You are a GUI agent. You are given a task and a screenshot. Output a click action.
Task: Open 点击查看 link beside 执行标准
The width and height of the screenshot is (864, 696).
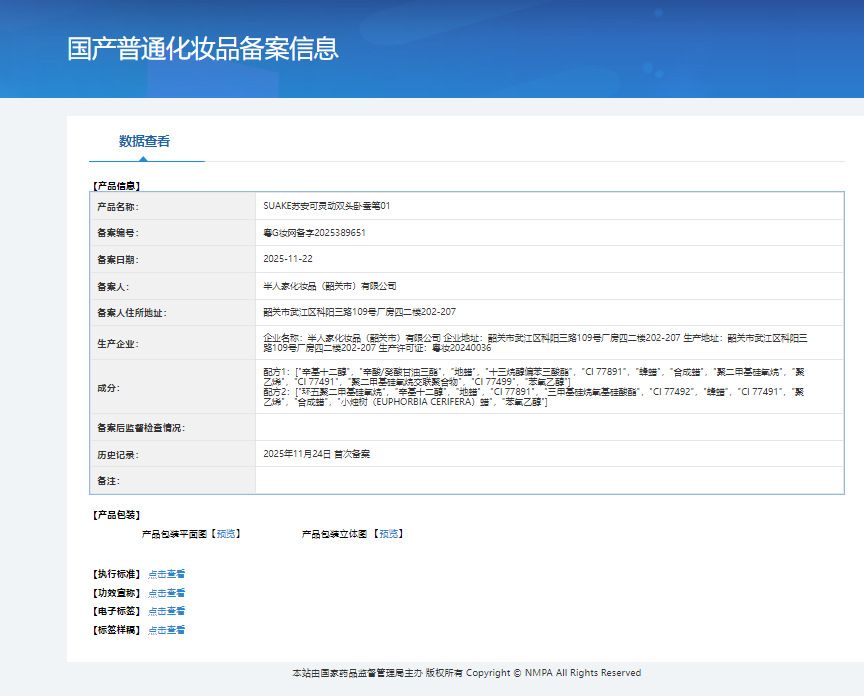(166, 574)
